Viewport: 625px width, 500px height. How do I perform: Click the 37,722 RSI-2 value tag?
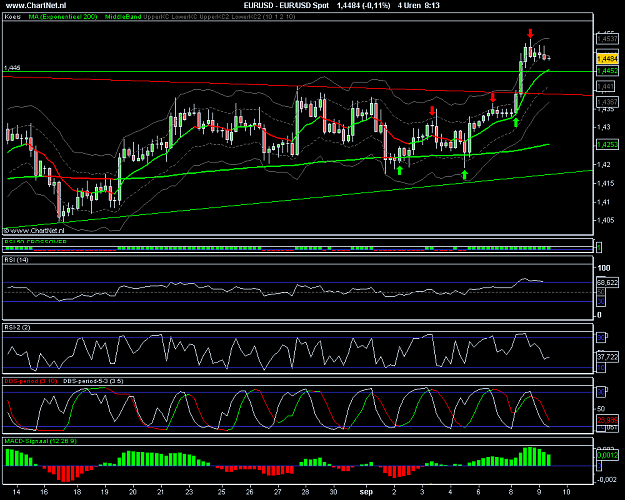pos(607,356)
